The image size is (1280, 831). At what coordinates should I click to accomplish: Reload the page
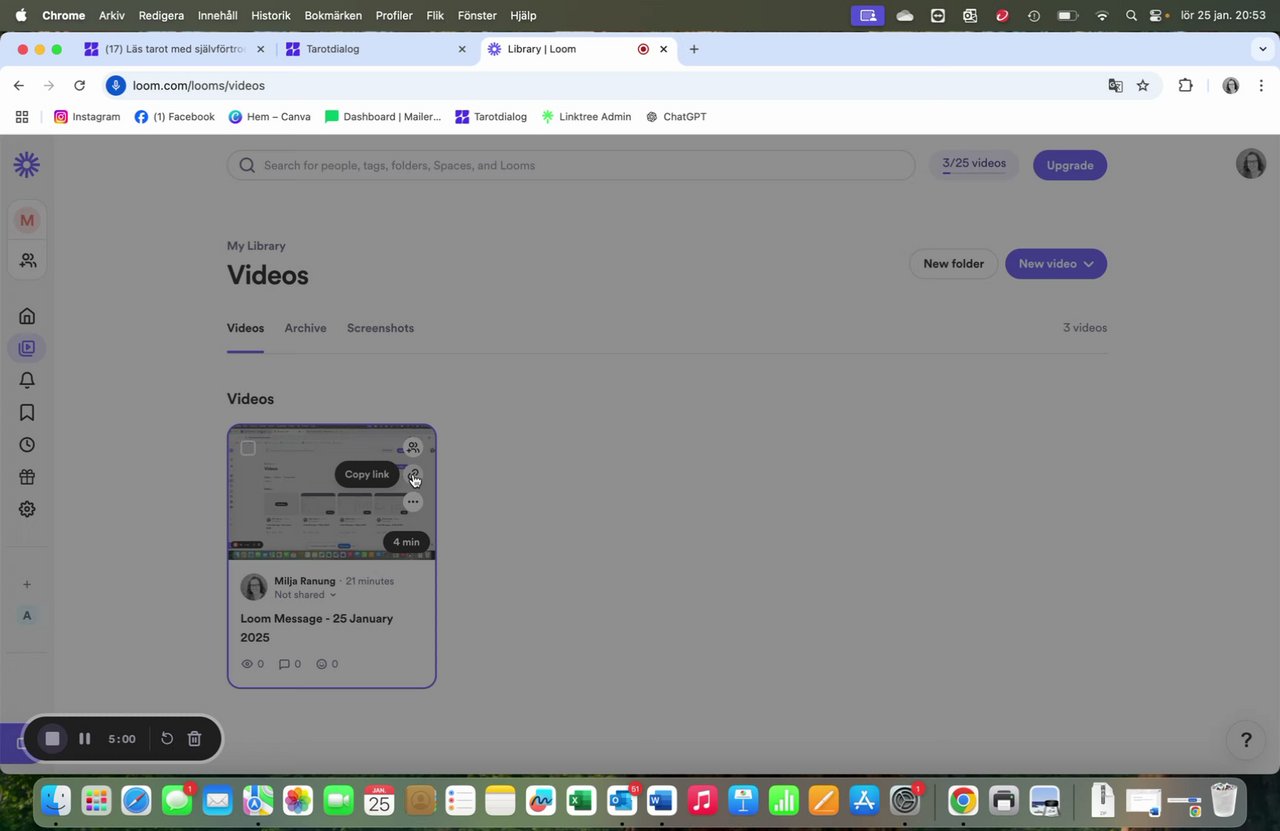coord(80,85)
